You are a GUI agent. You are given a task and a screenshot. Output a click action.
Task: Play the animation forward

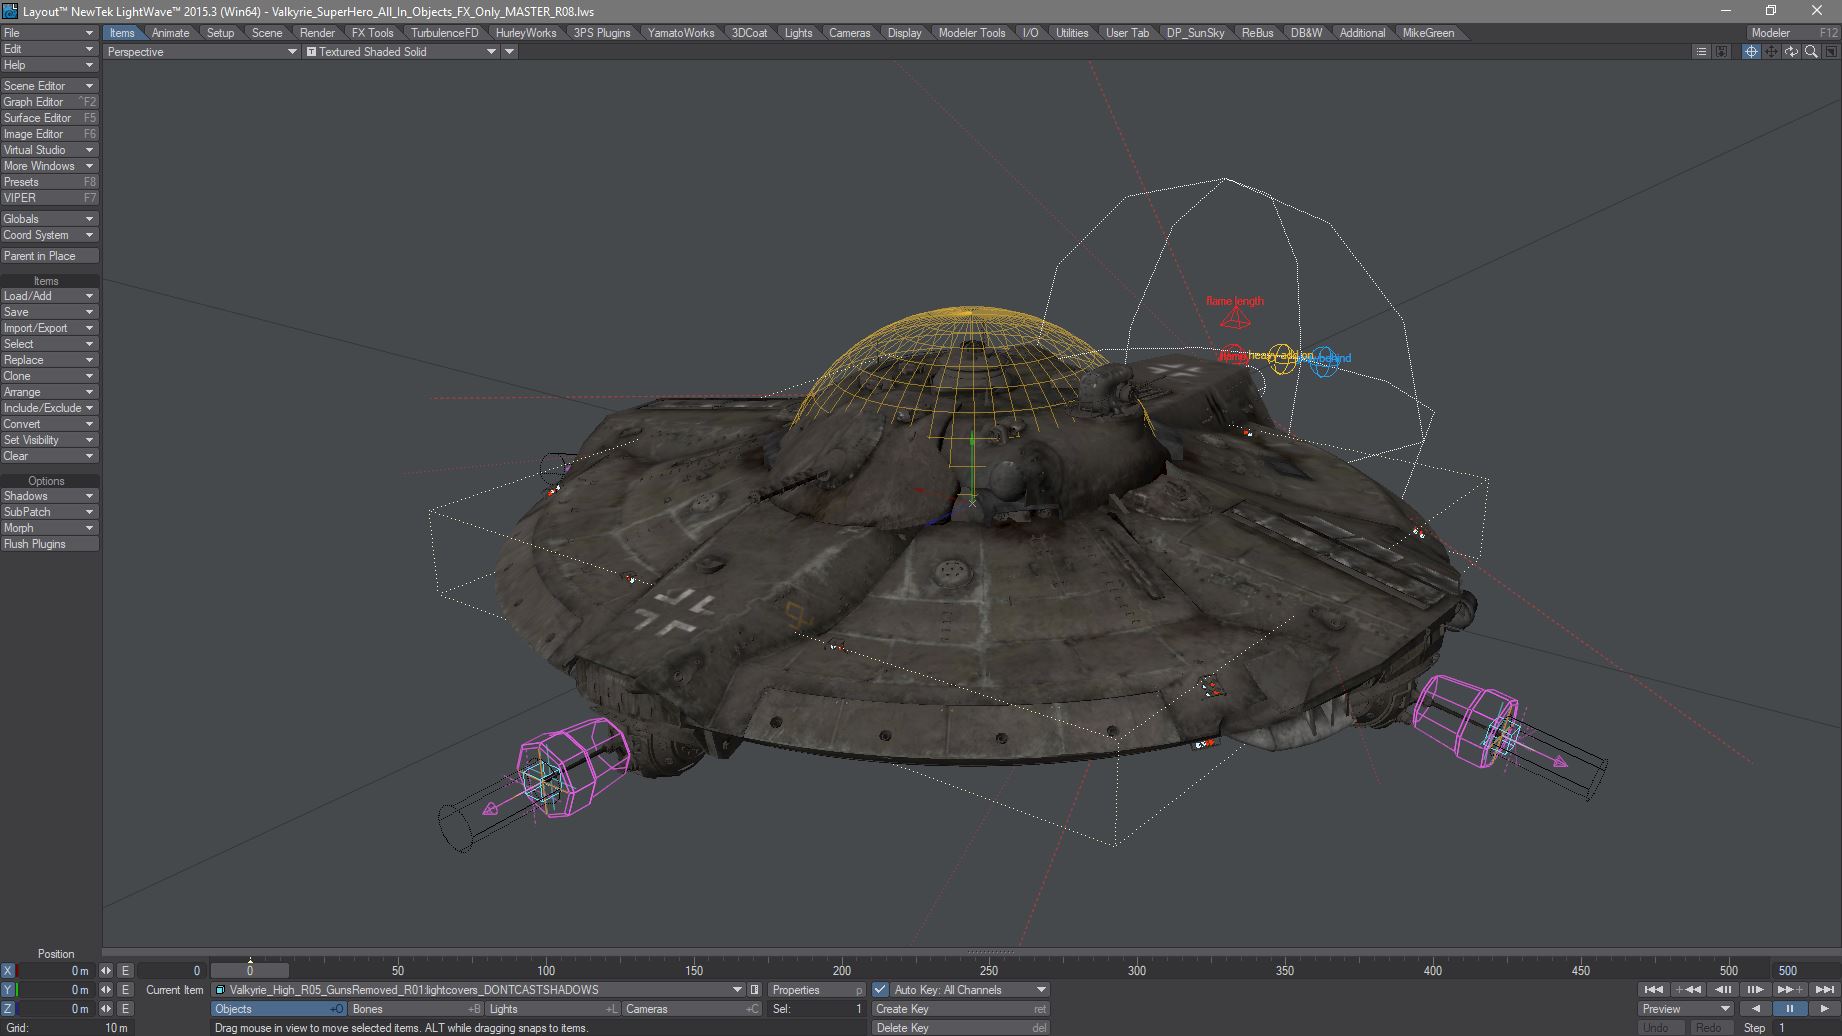coord(1824,1009)
